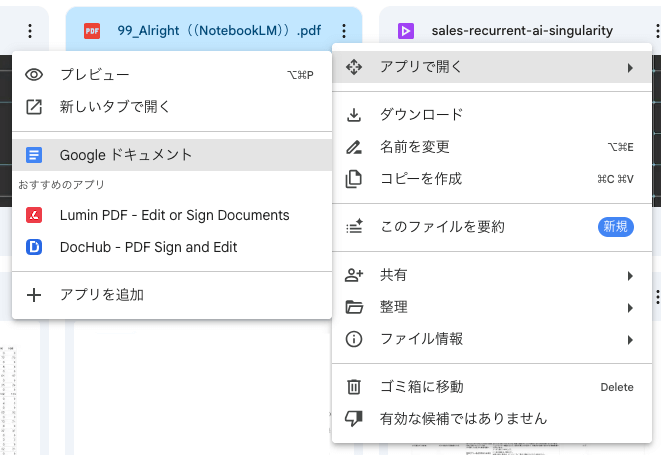Click the 99_Alright((NotebookLM)).pdf file name
Viewport: 661px width, 455px height.
pyautogui.click(x=219, y=31)
